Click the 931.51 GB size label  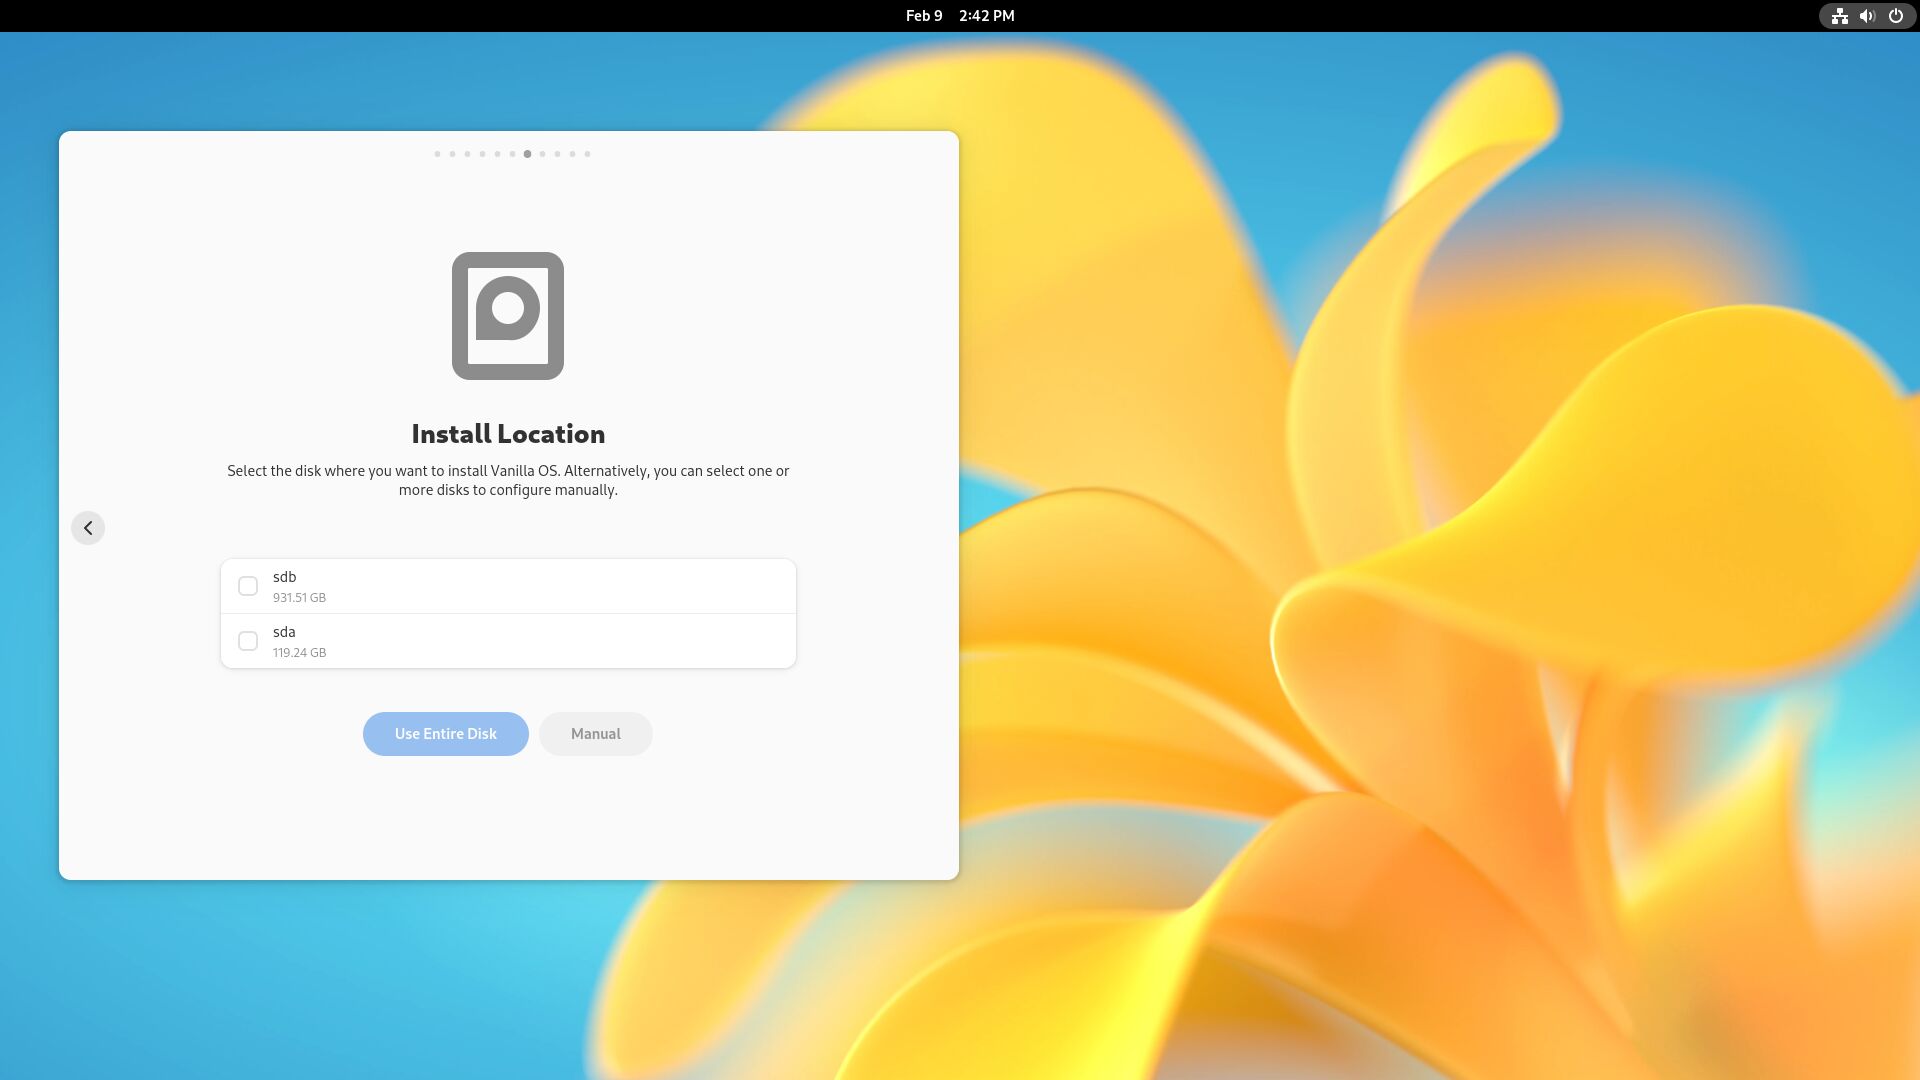(299, 598)
